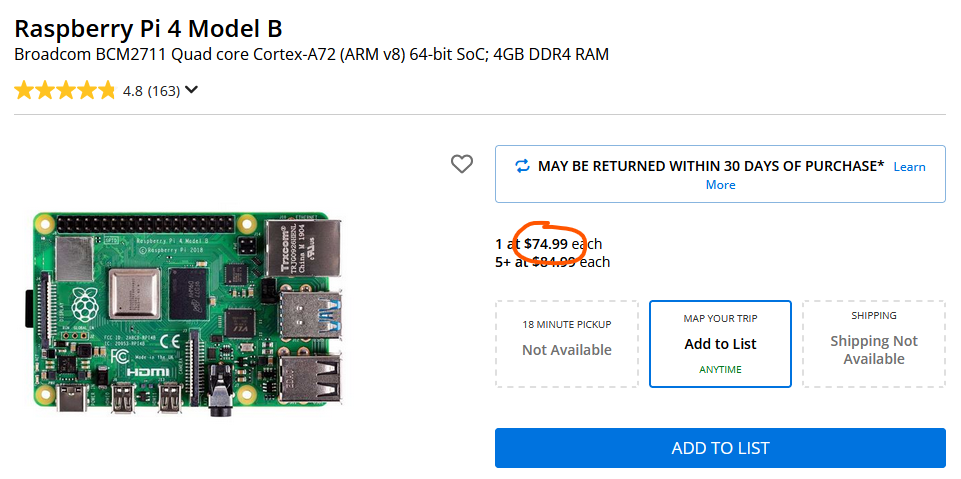Click the heart wishlist icon
Viewport: 961px width, 479px height.
click(461, 164)
